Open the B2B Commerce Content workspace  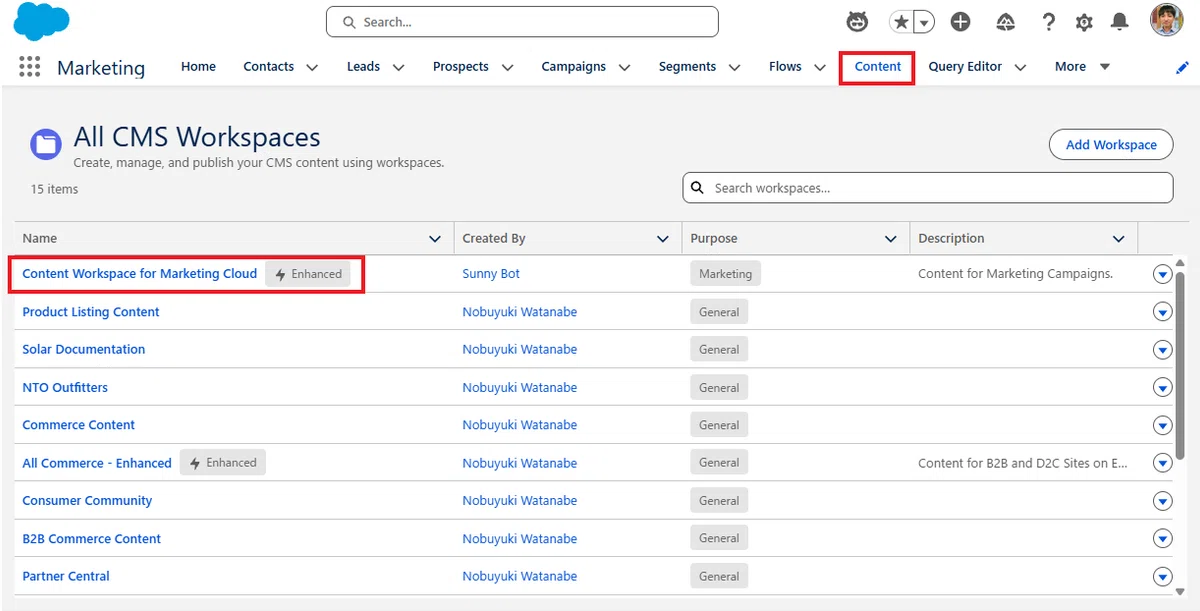pyautogui.click(x=91, y=538)
